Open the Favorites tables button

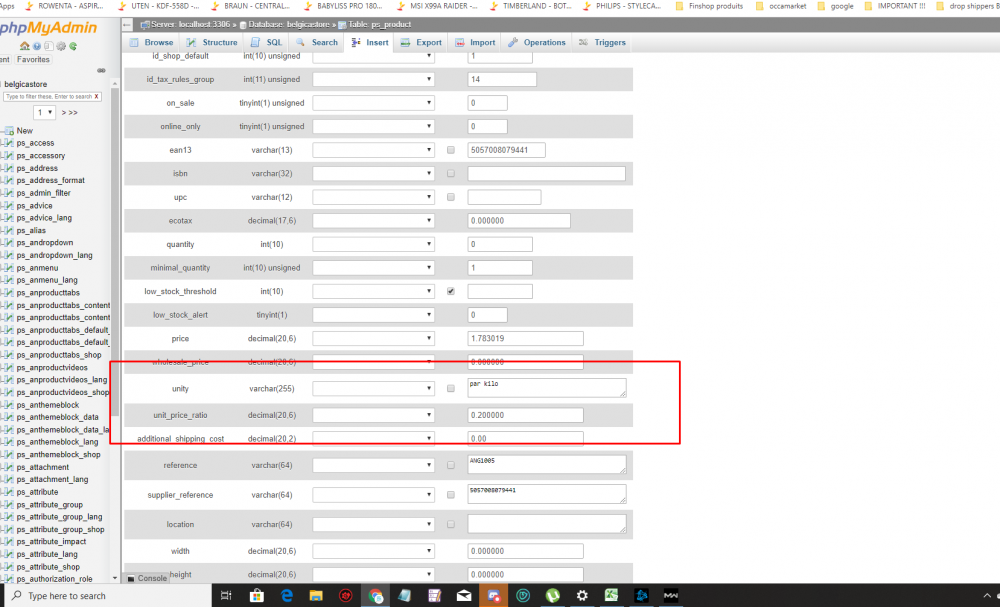[33, 59]
